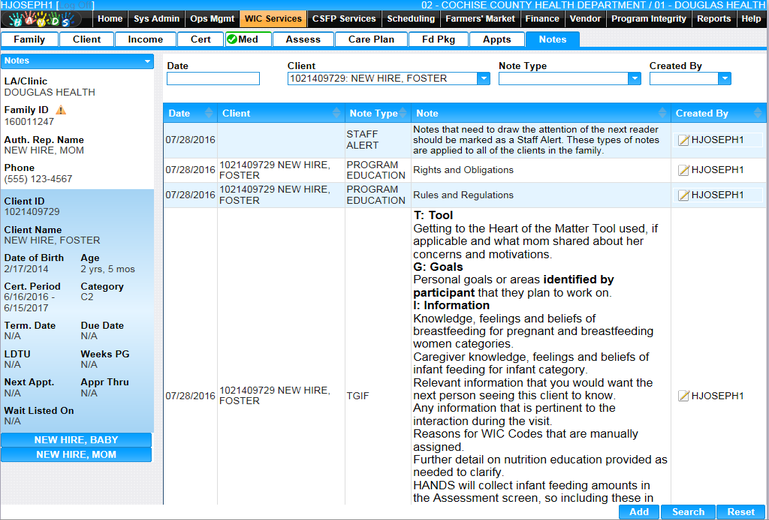Select family member NEW HIRE, BABY
The width and height of the screenshot is (769, 520).
pos(76,440)
